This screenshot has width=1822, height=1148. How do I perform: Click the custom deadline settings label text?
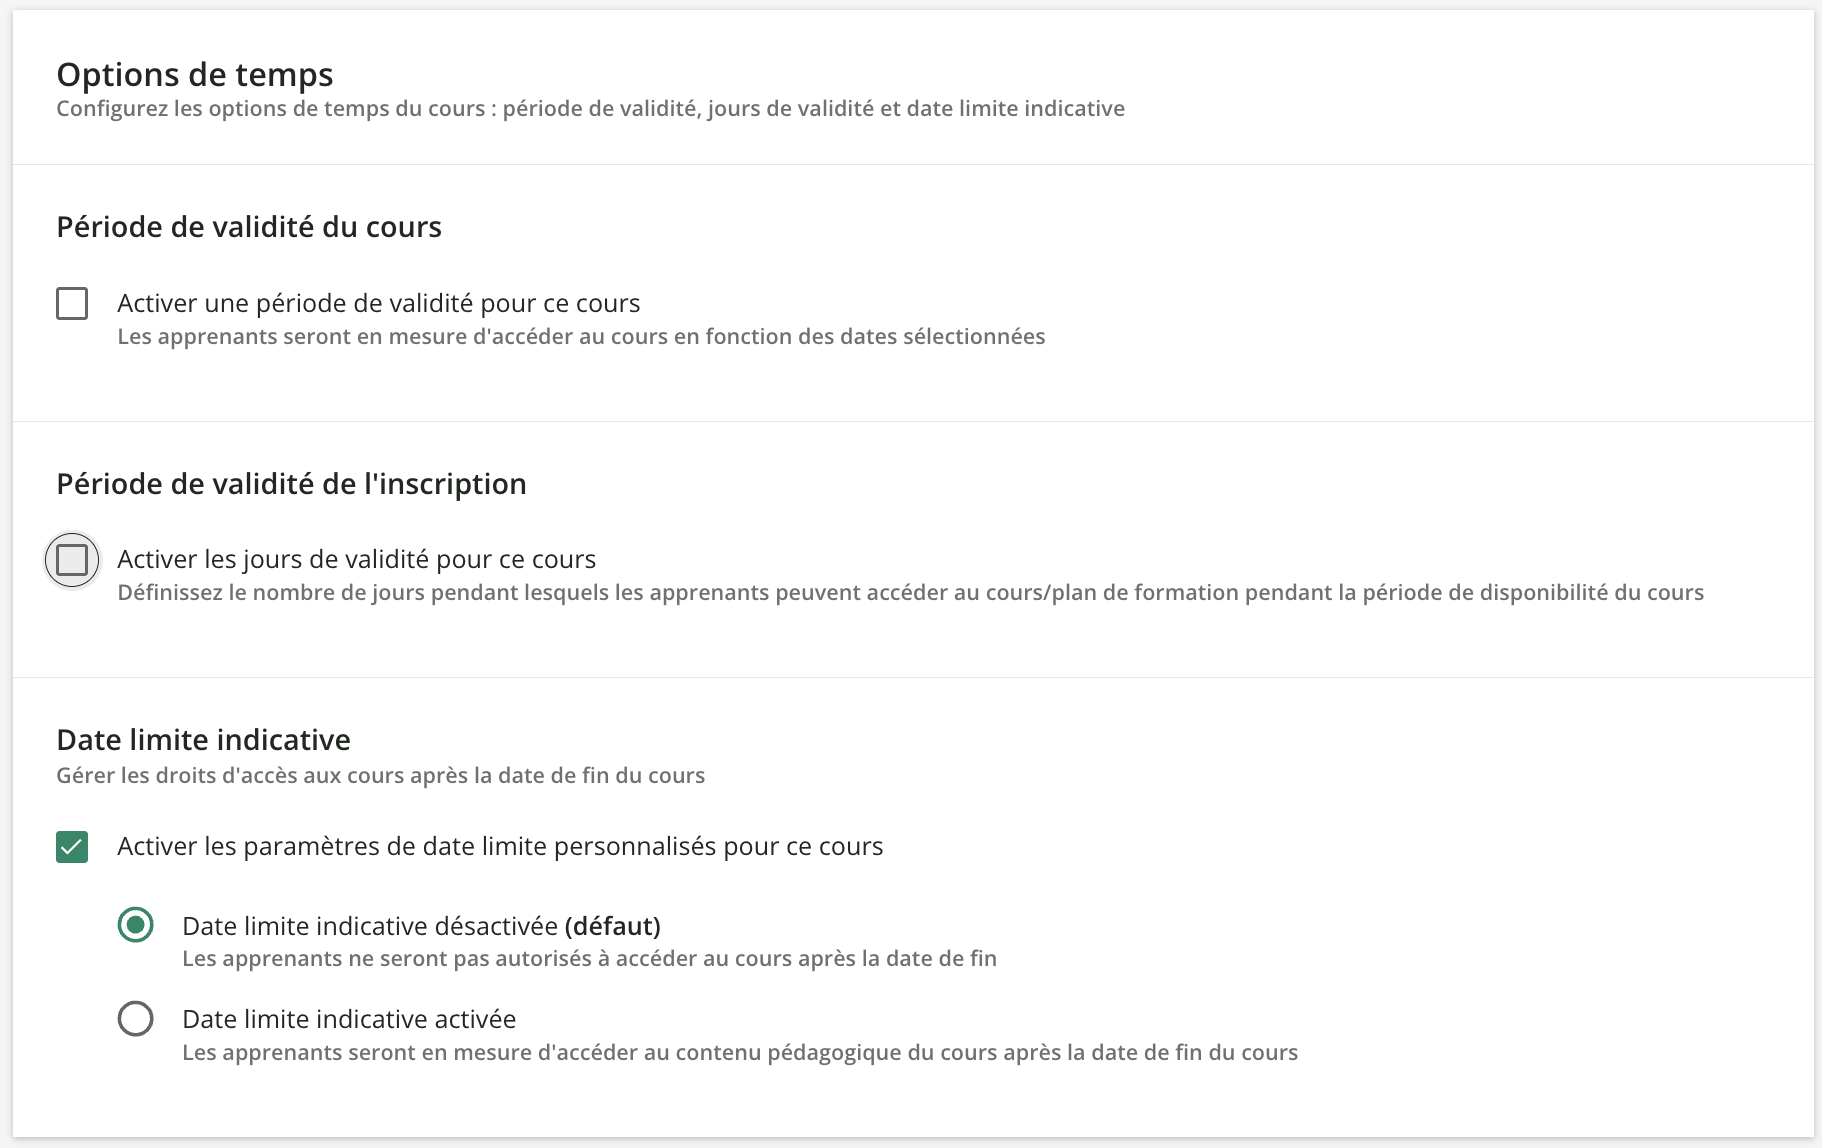[500, 846]
